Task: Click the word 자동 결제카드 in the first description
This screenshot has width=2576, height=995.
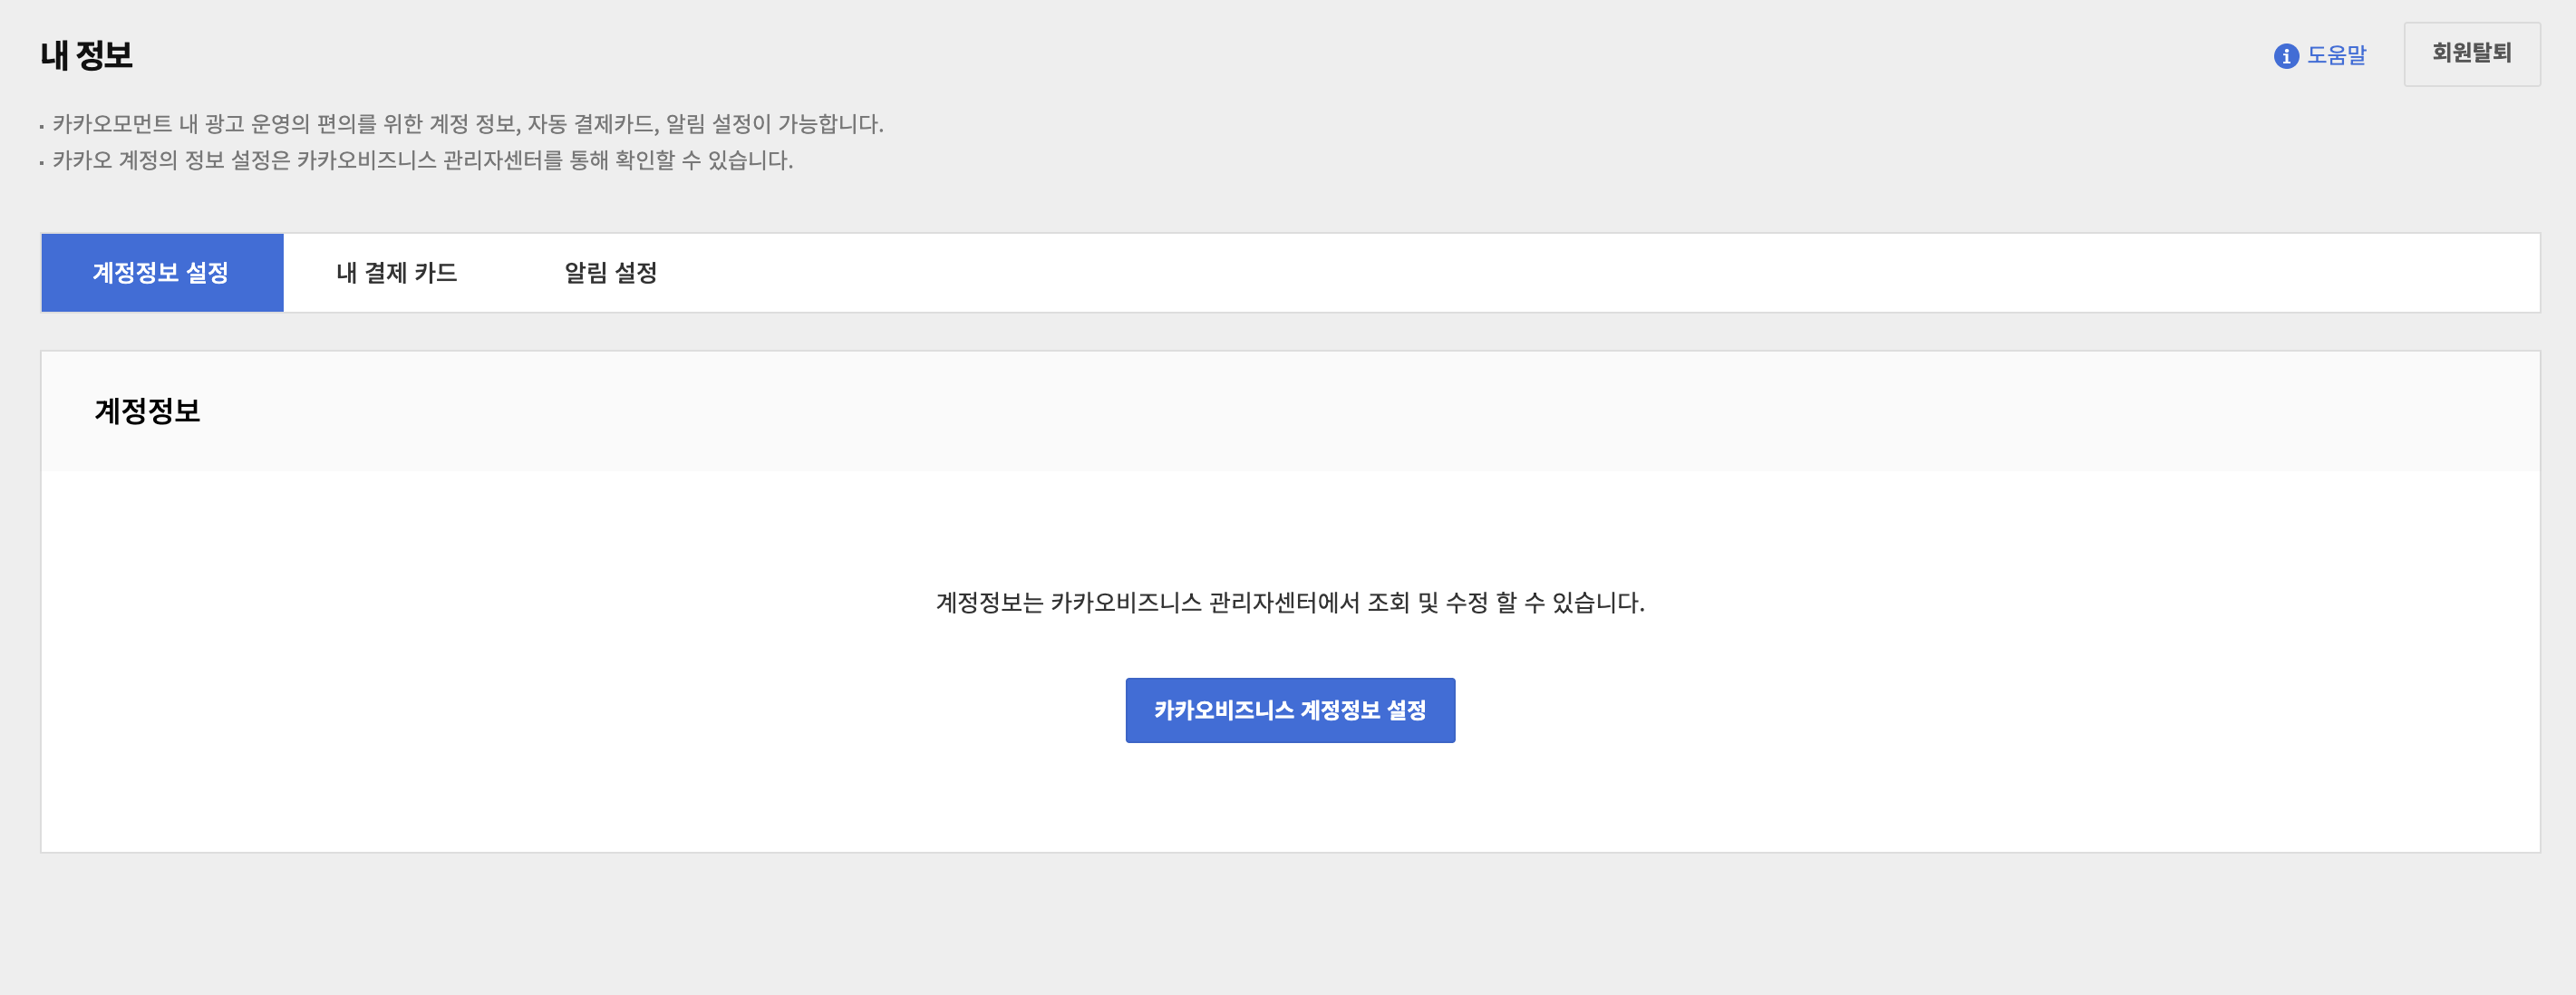Action: (x=592, y=124)
